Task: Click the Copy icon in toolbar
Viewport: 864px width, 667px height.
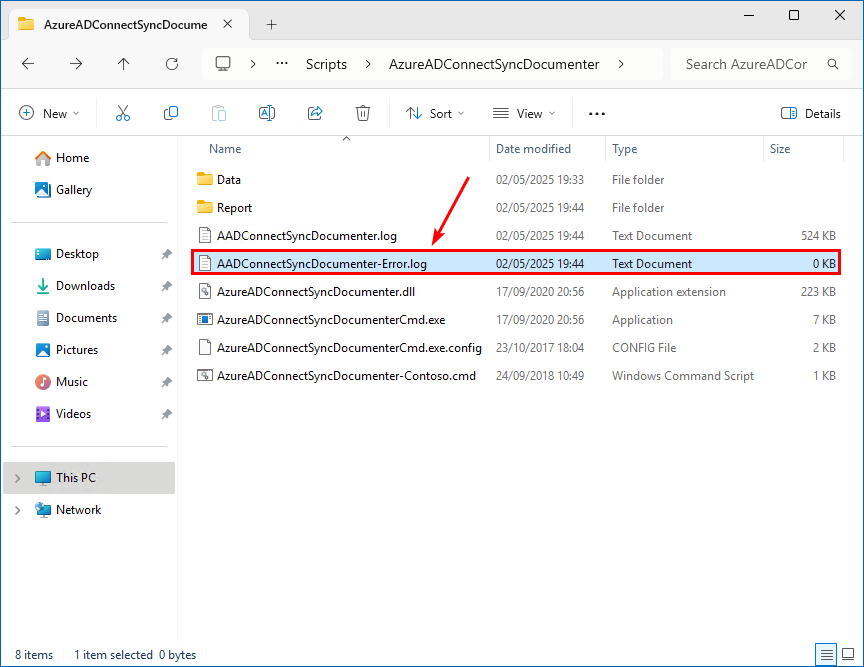Action: point(171,114)
